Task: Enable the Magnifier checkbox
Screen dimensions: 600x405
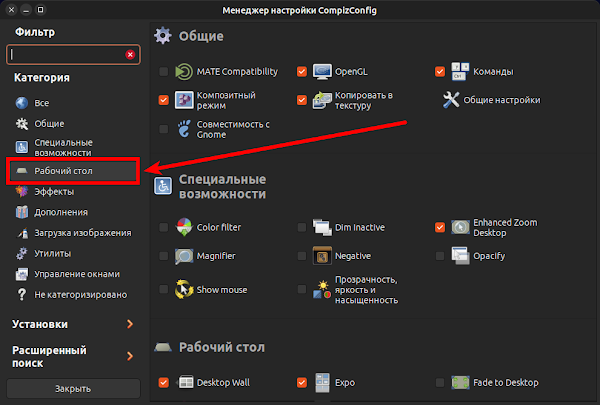Action: (x=163, y=256)
